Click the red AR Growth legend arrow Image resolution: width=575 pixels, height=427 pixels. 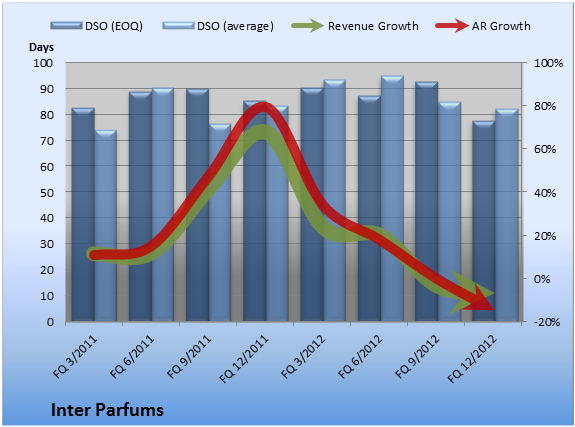(452, 26)
